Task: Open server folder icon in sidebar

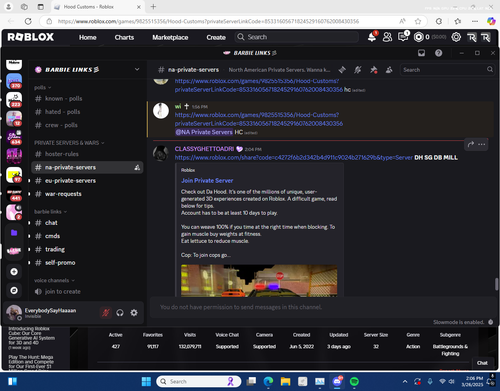Action: [14, 233]
